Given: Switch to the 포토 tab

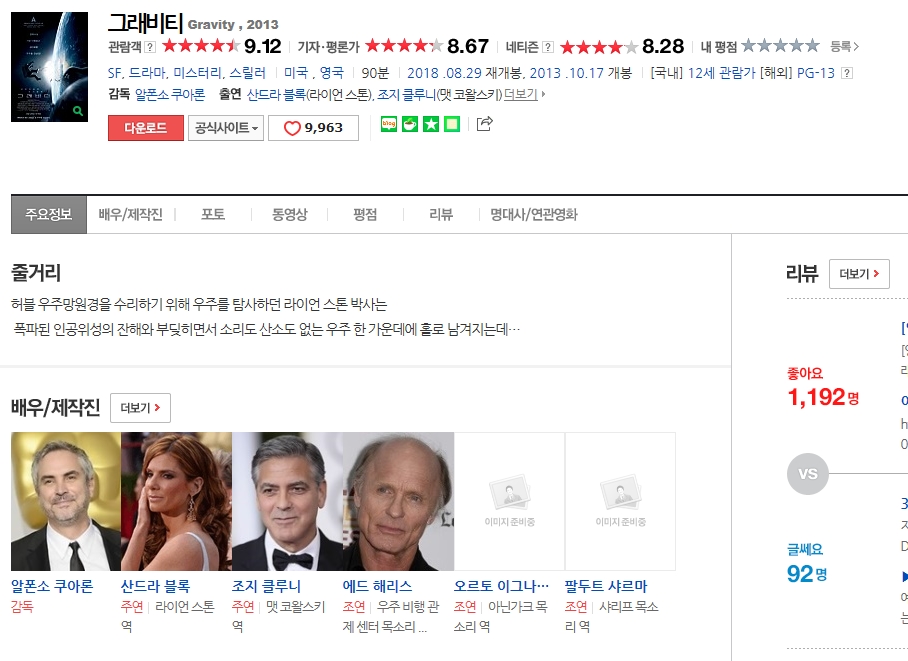Looking at the screenshot, I should 213,215.
